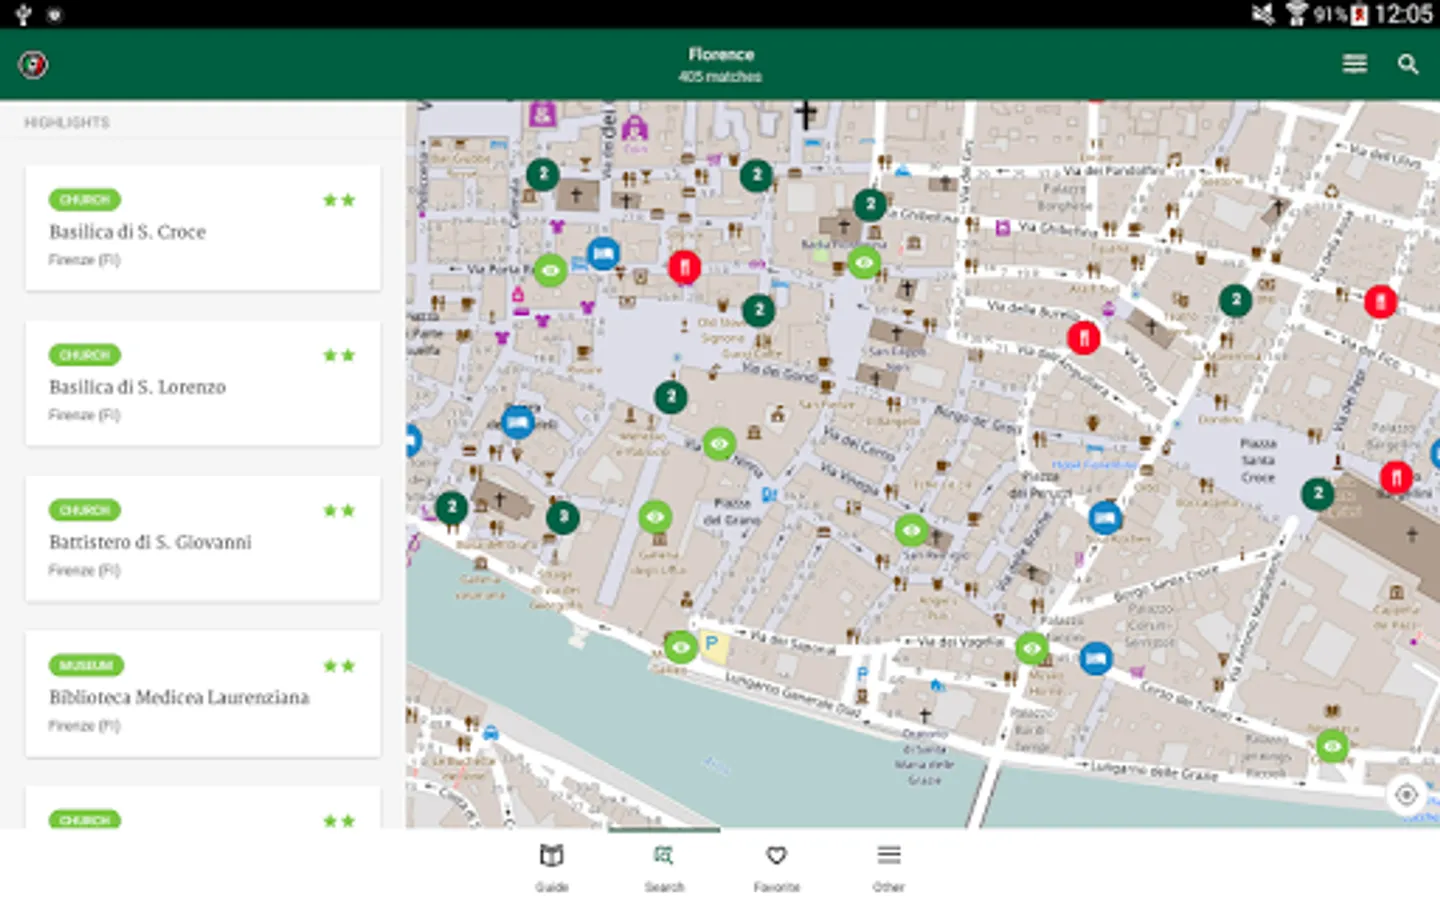
Task: Open the cluster marker numbered 3
Action: point(563,517)
